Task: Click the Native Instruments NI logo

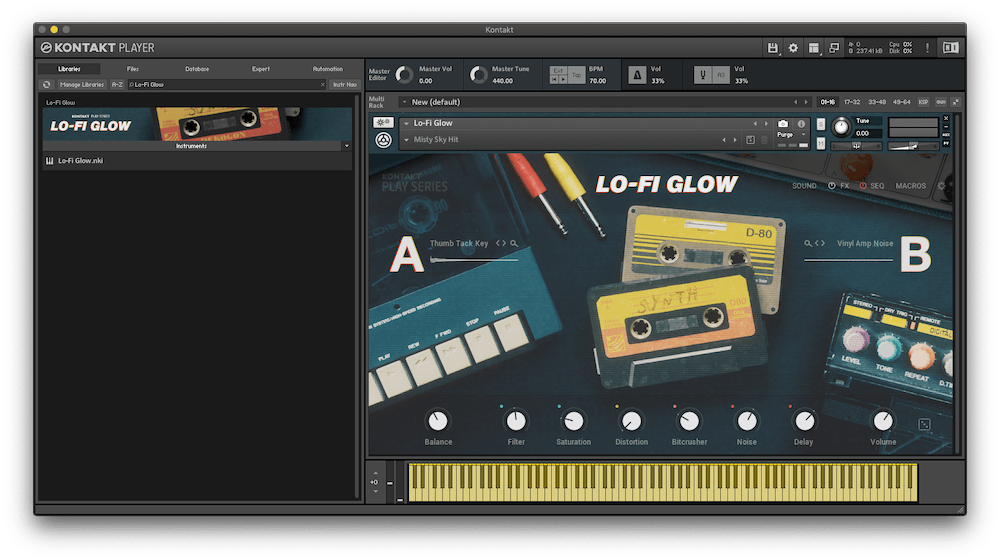Action: pos(950,48)
